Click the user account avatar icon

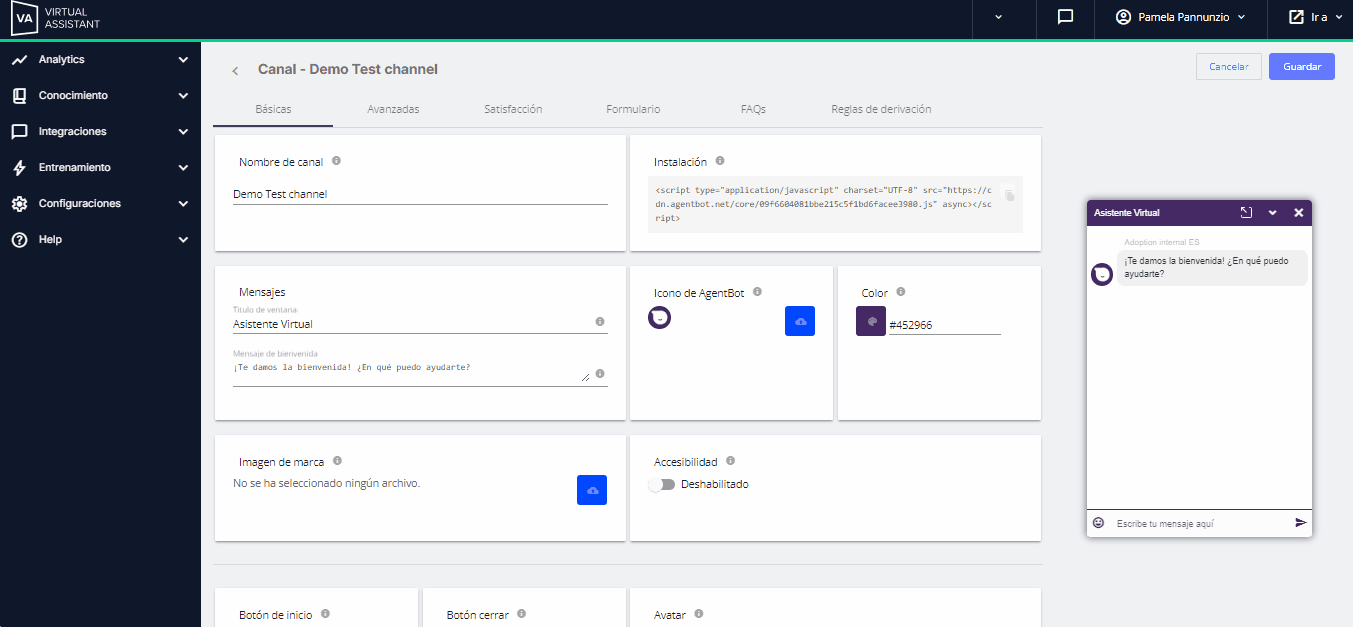click(1123, 17)
